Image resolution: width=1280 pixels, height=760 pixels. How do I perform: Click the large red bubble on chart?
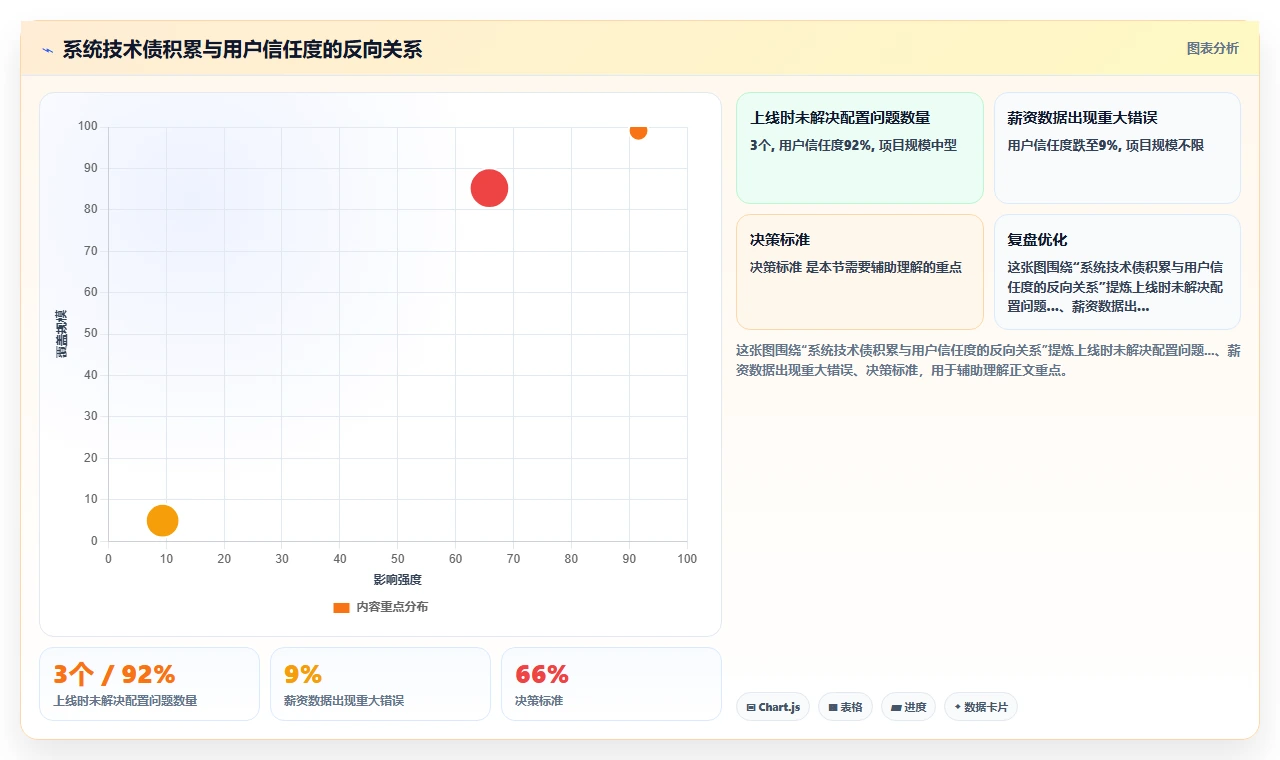tap(489, 188)
